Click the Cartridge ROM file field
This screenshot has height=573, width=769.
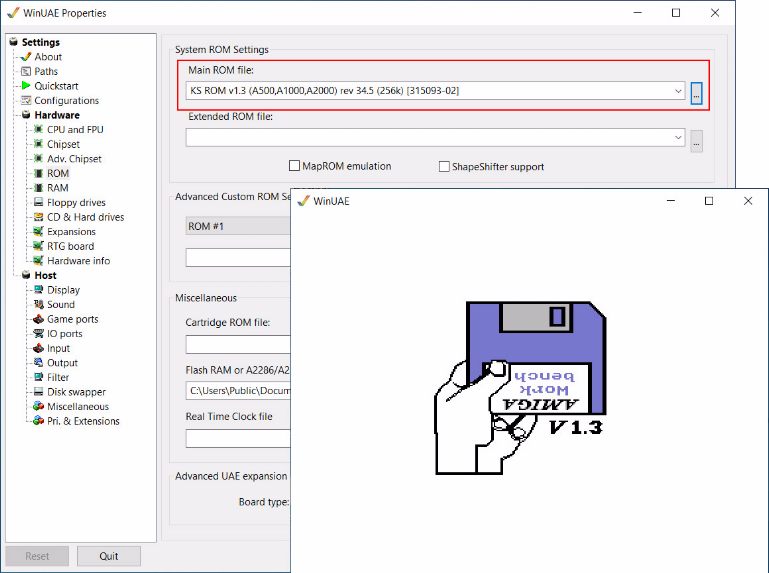[238, 344]
